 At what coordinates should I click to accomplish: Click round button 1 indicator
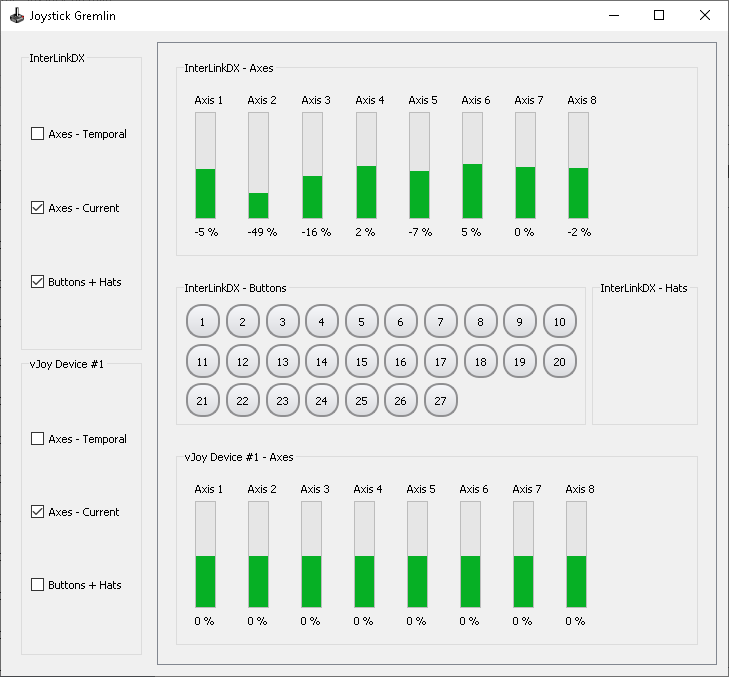click(x=203, y=321)
